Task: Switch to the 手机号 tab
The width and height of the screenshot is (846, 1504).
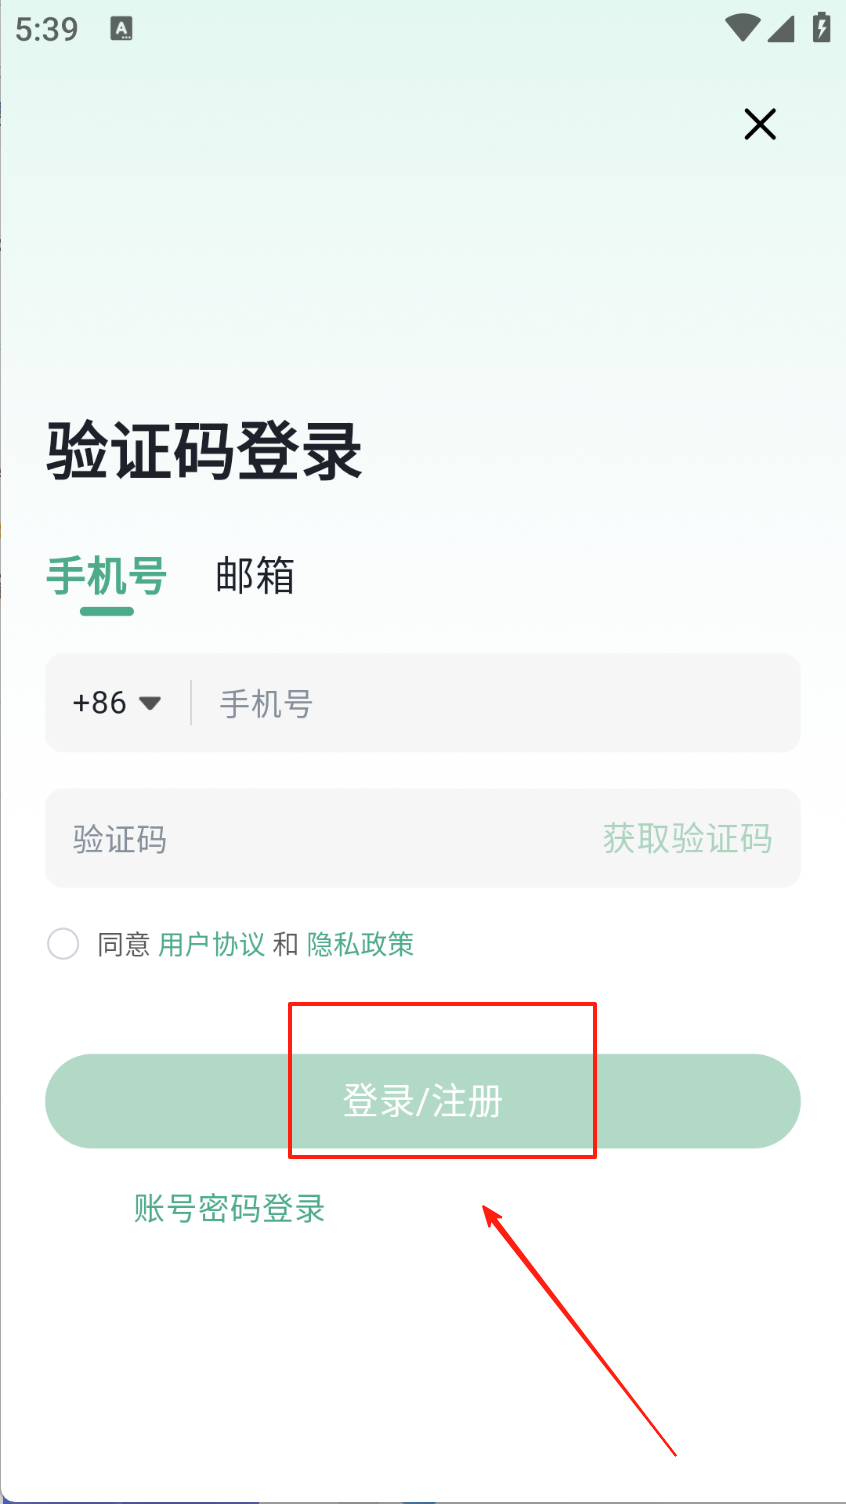Action: (x=106, y=577)
